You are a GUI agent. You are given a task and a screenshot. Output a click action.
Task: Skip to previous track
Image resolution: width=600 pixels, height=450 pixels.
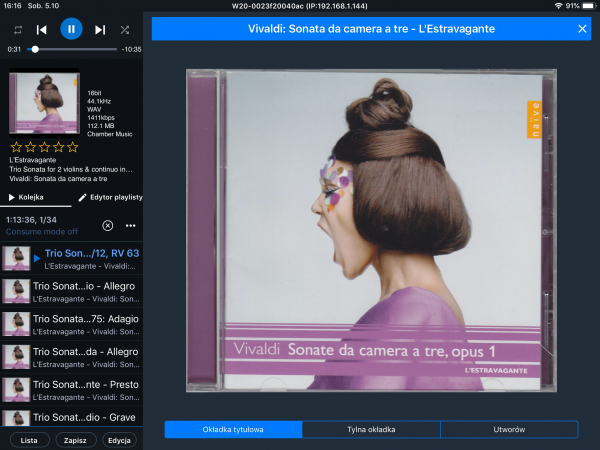(41, 30)
